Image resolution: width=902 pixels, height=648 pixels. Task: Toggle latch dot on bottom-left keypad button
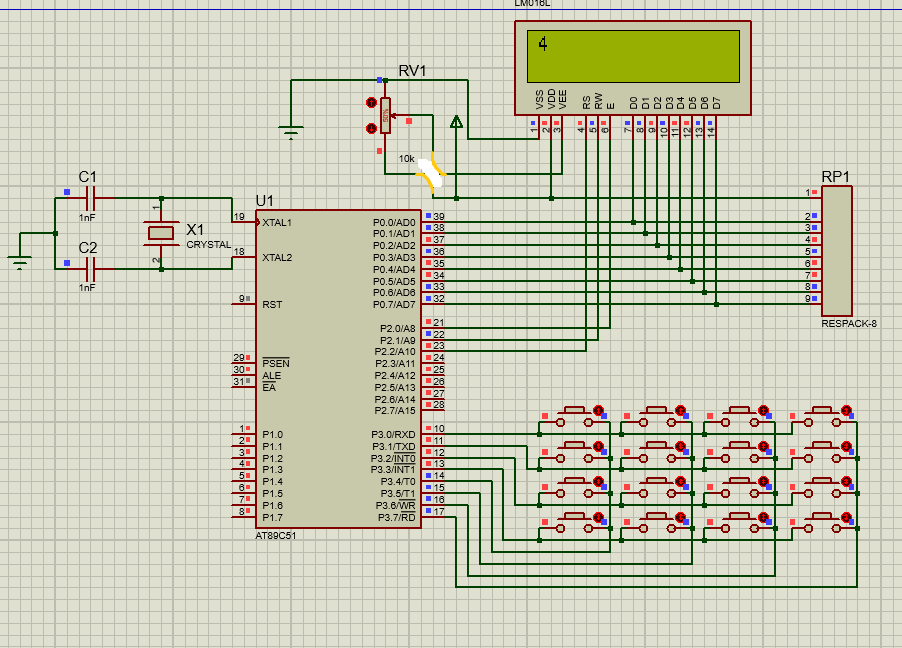pos(598,517)
